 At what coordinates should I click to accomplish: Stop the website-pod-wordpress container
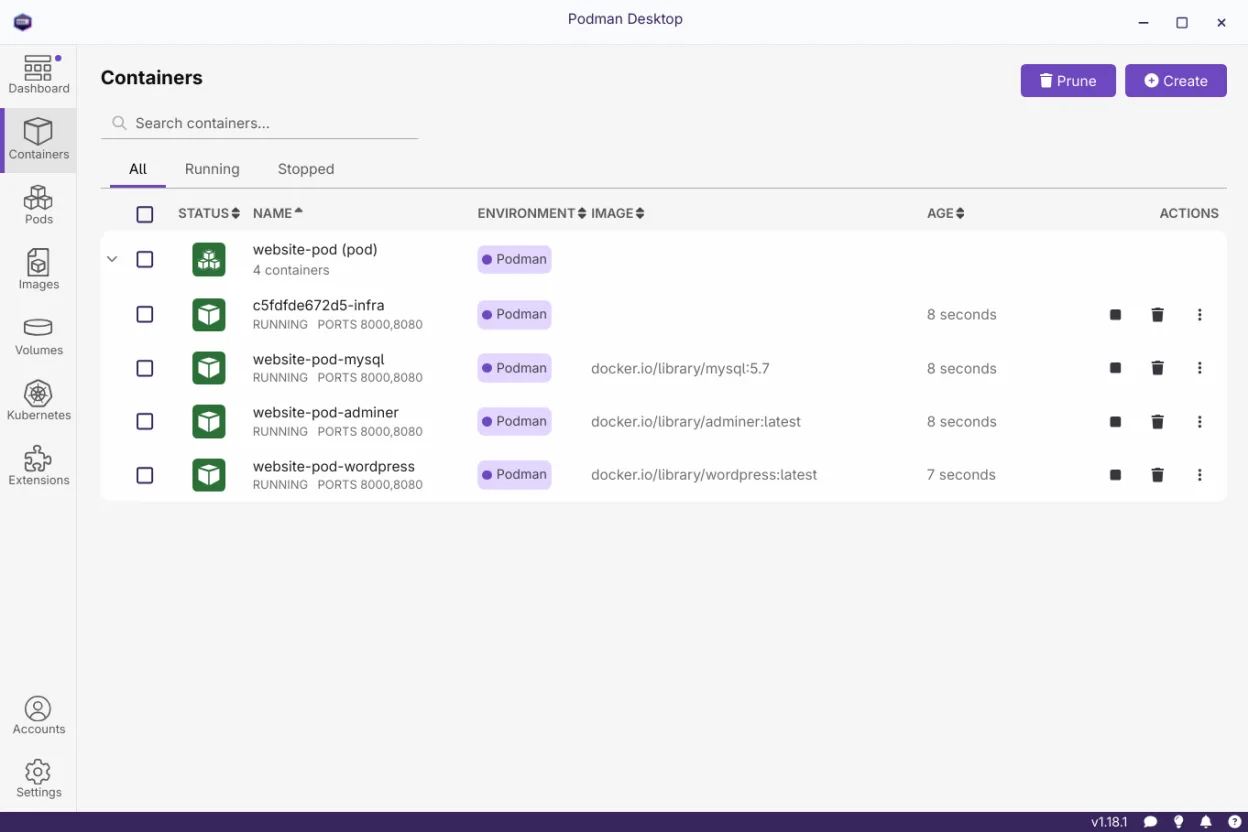[1115, 475]
